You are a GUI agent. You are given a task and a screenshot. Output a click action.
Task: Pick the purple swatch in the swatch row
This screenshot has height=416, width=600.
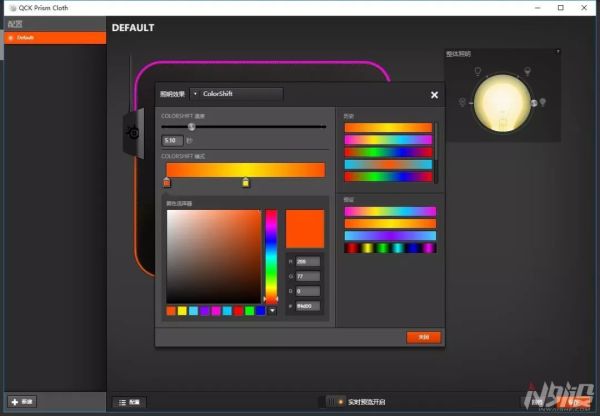205,311
